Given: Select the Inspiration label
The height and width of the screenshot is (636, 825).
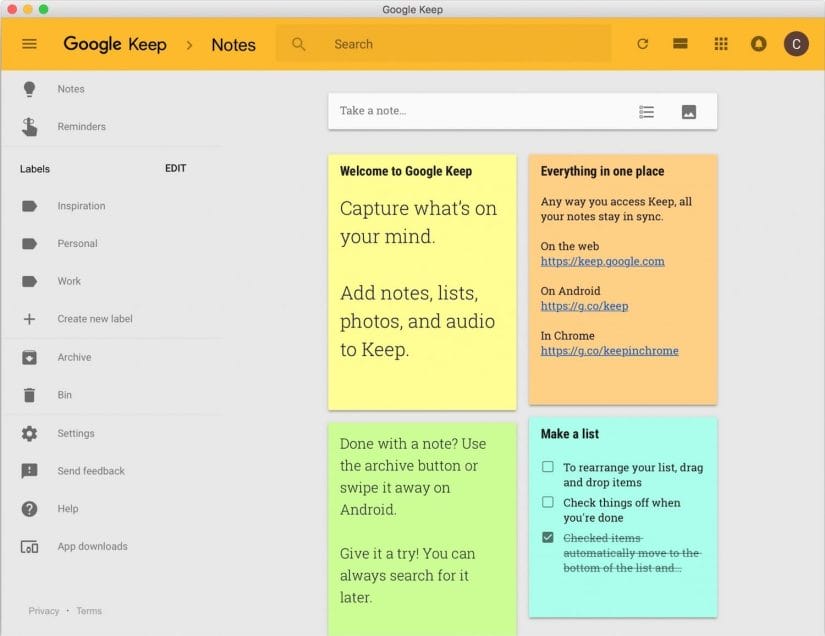Looking at the screenshot, I should pos(80,205).
